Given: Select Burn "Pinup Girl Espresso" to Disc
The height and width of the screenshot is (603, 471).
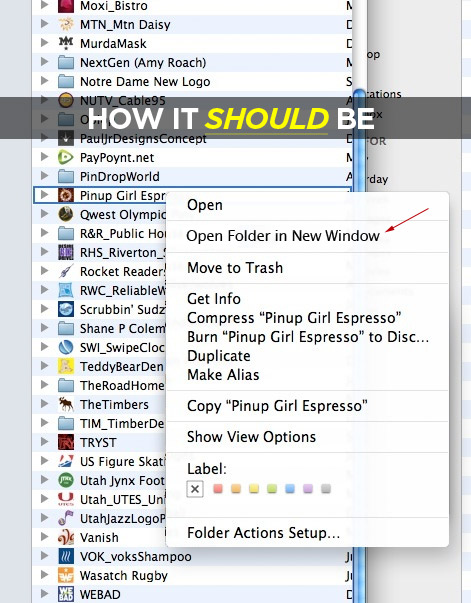Looking at the screenshot, I should point(308,337).
